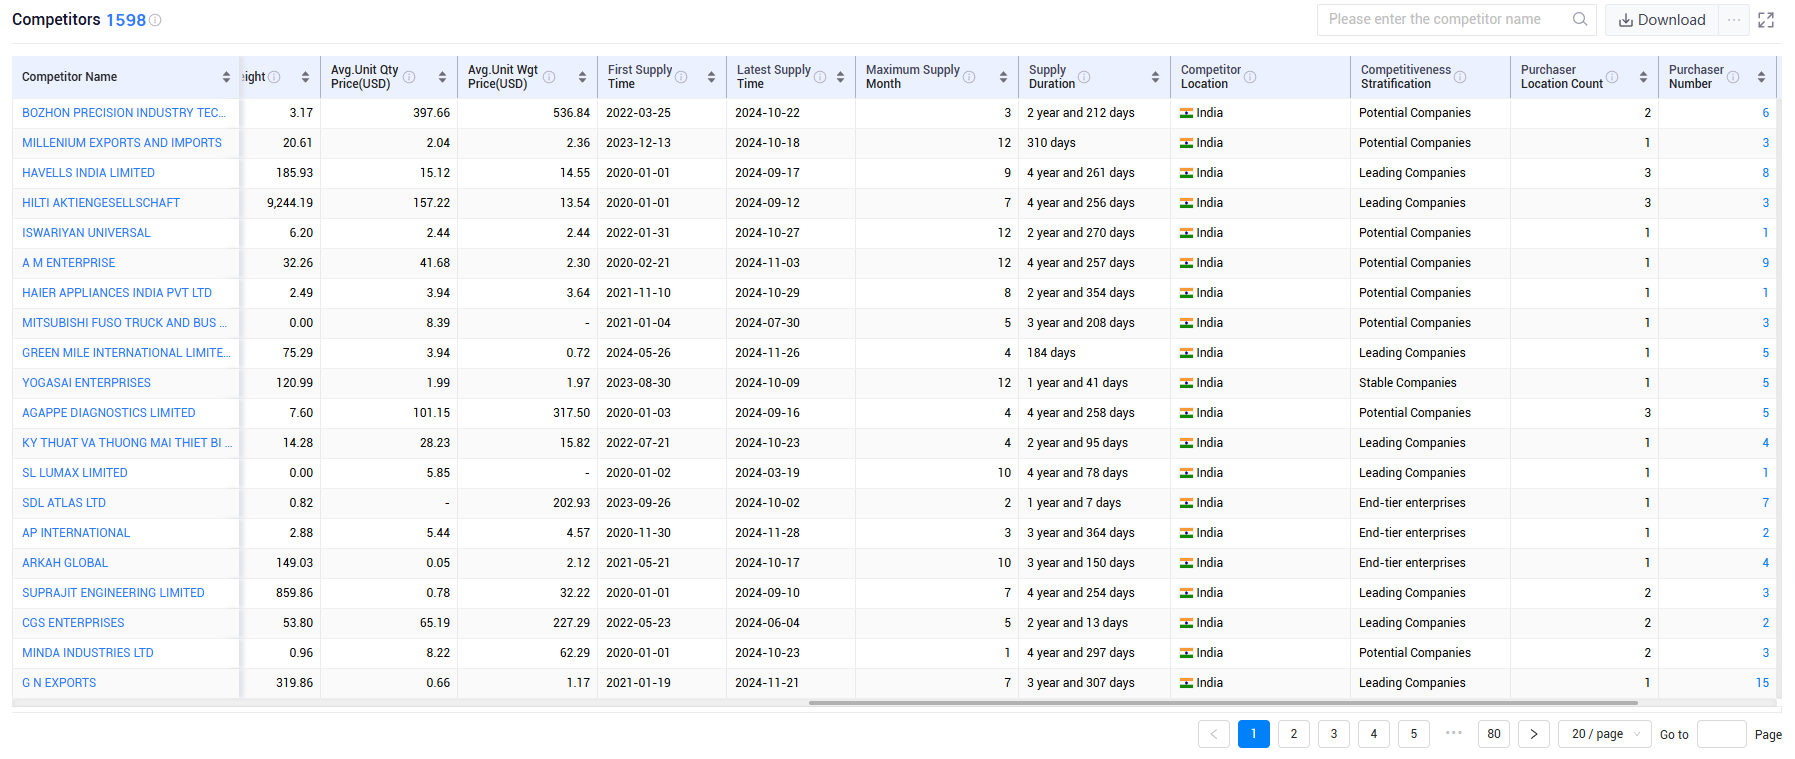The height and width of the screenshot is (759, 1795).
Task: Click the Go to page input box
Action: pyautogui.click(x=1722, y=734)
